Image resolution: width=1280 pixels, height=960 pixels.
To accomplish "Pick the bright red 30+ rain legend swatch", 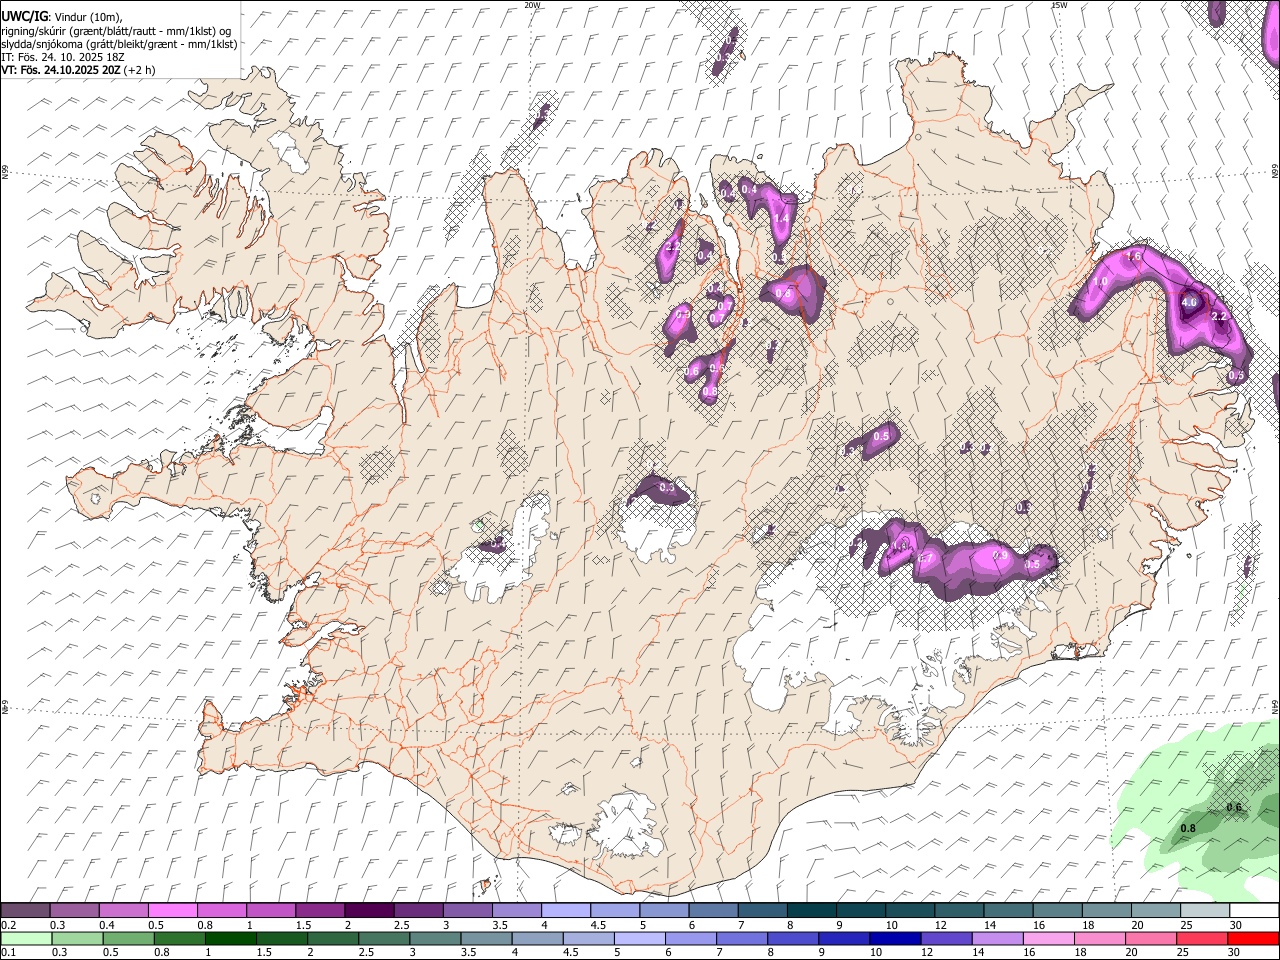I will click(x=1253, y=938).
